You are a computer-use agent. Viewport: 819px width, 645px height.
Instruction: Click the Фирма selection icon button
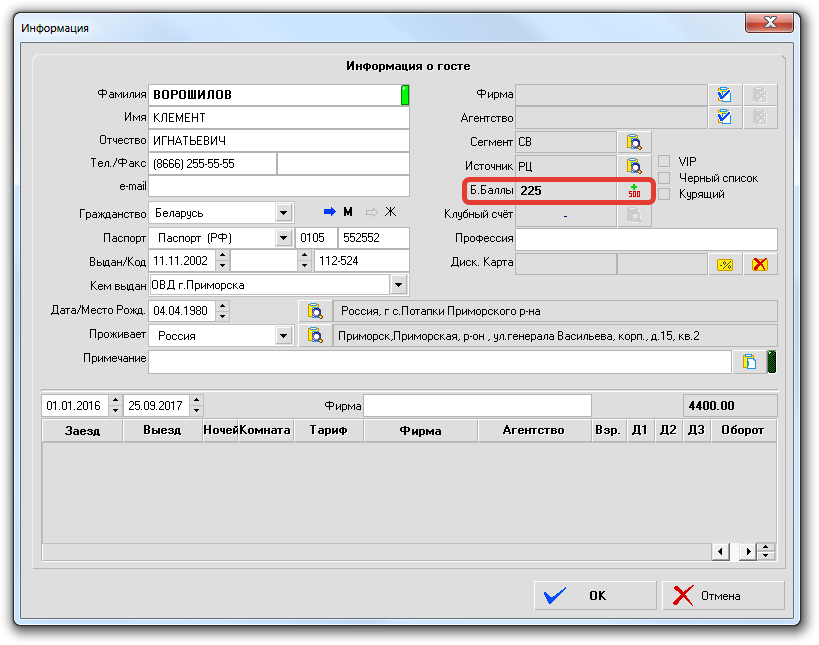tap(724, 95)
